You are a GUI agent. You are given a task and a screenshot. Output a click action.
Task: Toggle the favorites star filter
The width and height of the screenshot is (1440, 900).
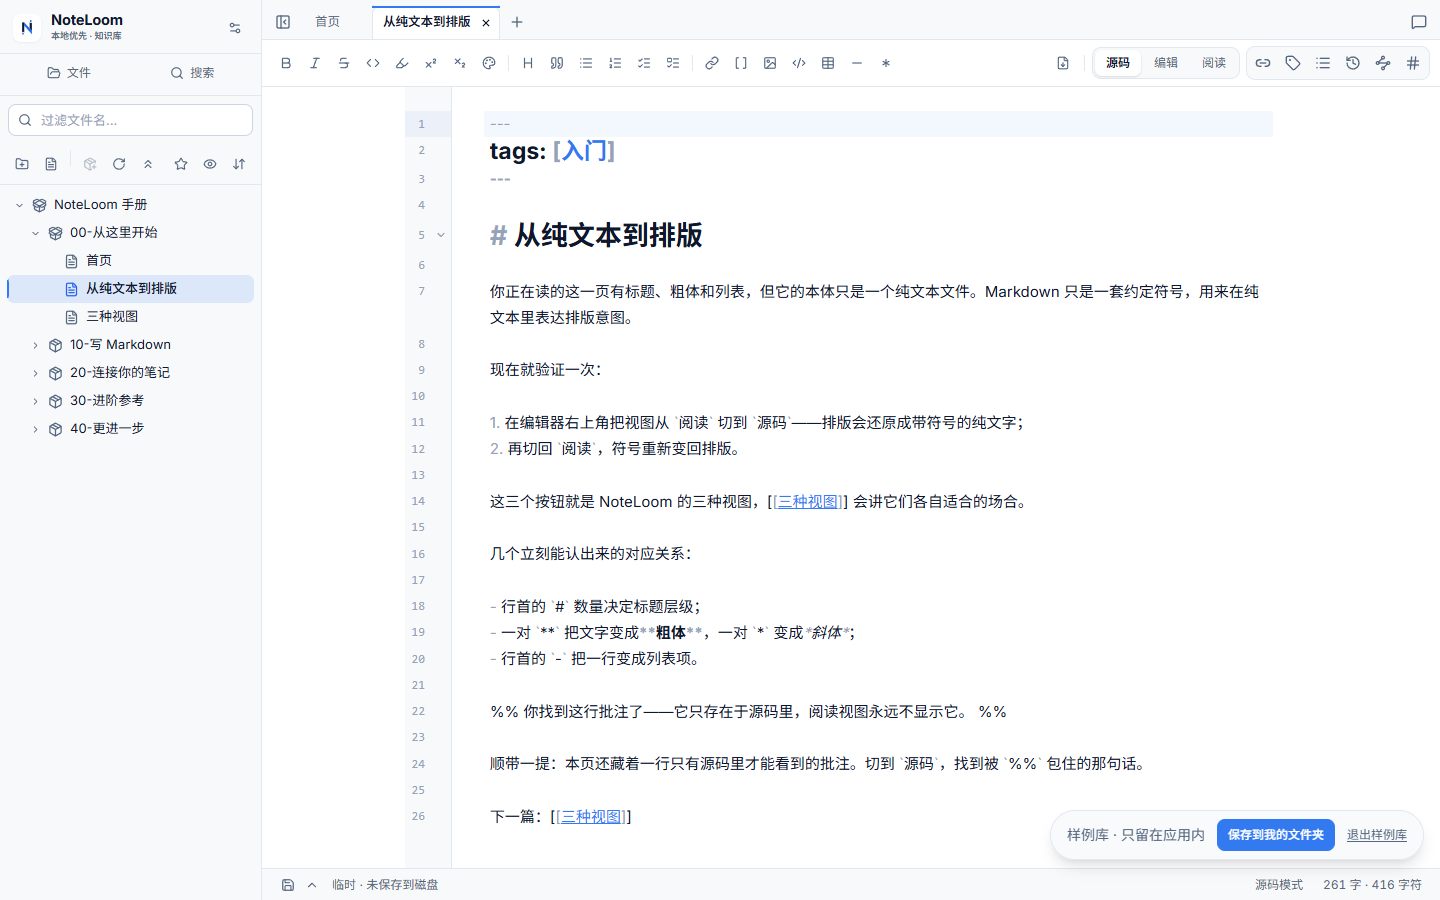point(181,164)
